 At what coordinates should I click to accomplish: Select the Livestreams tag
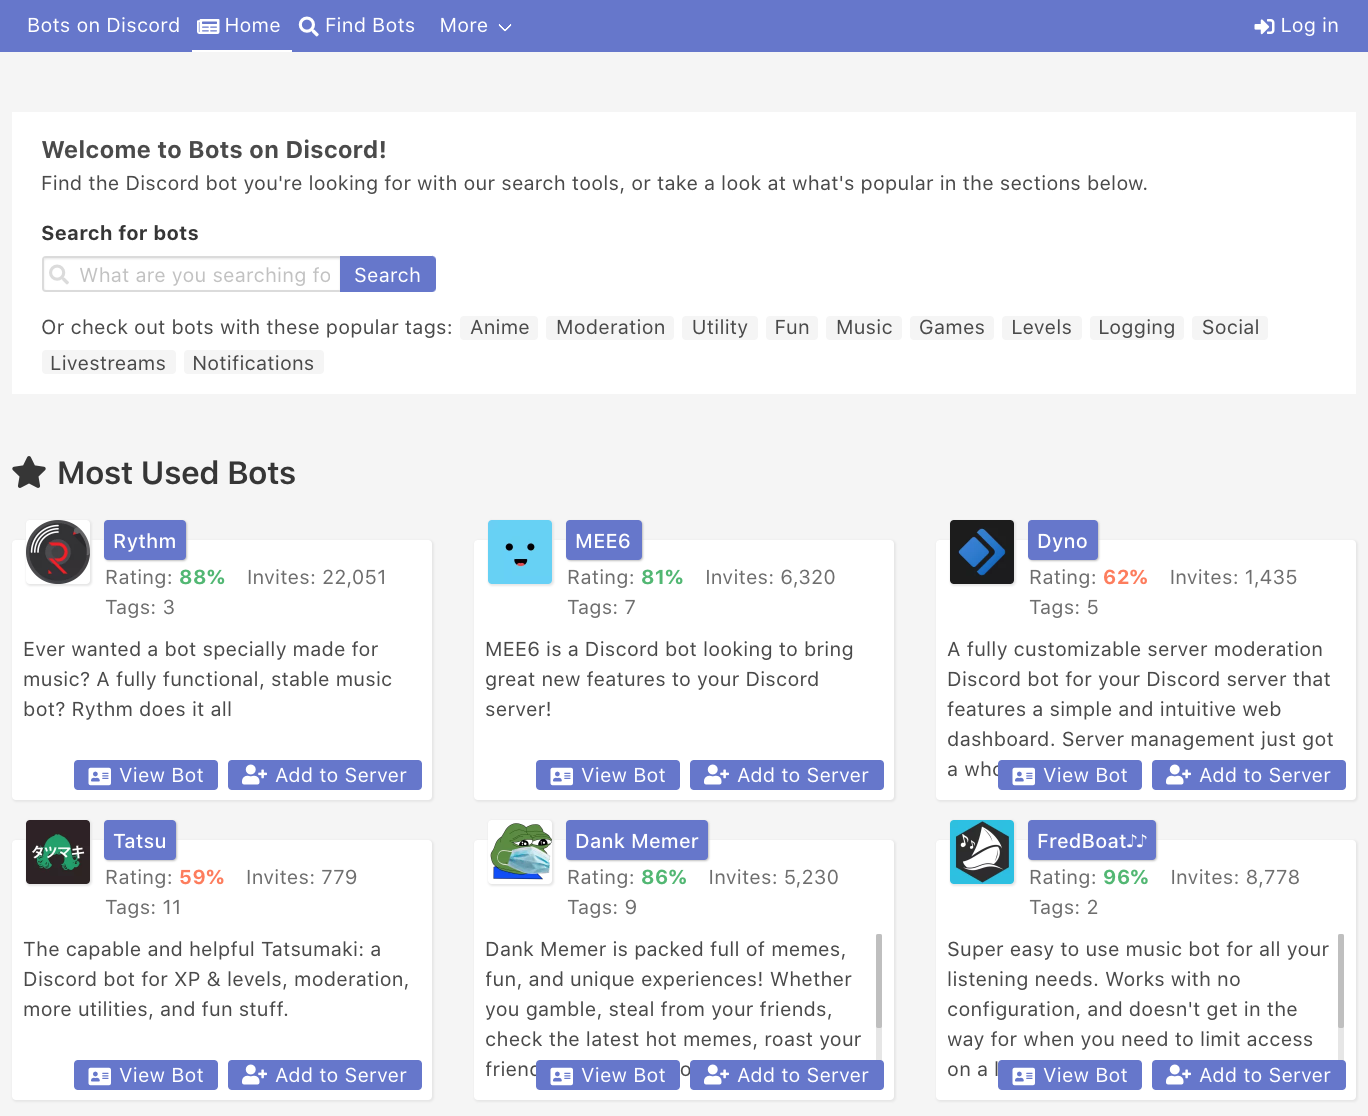pyautogui.click(x=108, y=363)
